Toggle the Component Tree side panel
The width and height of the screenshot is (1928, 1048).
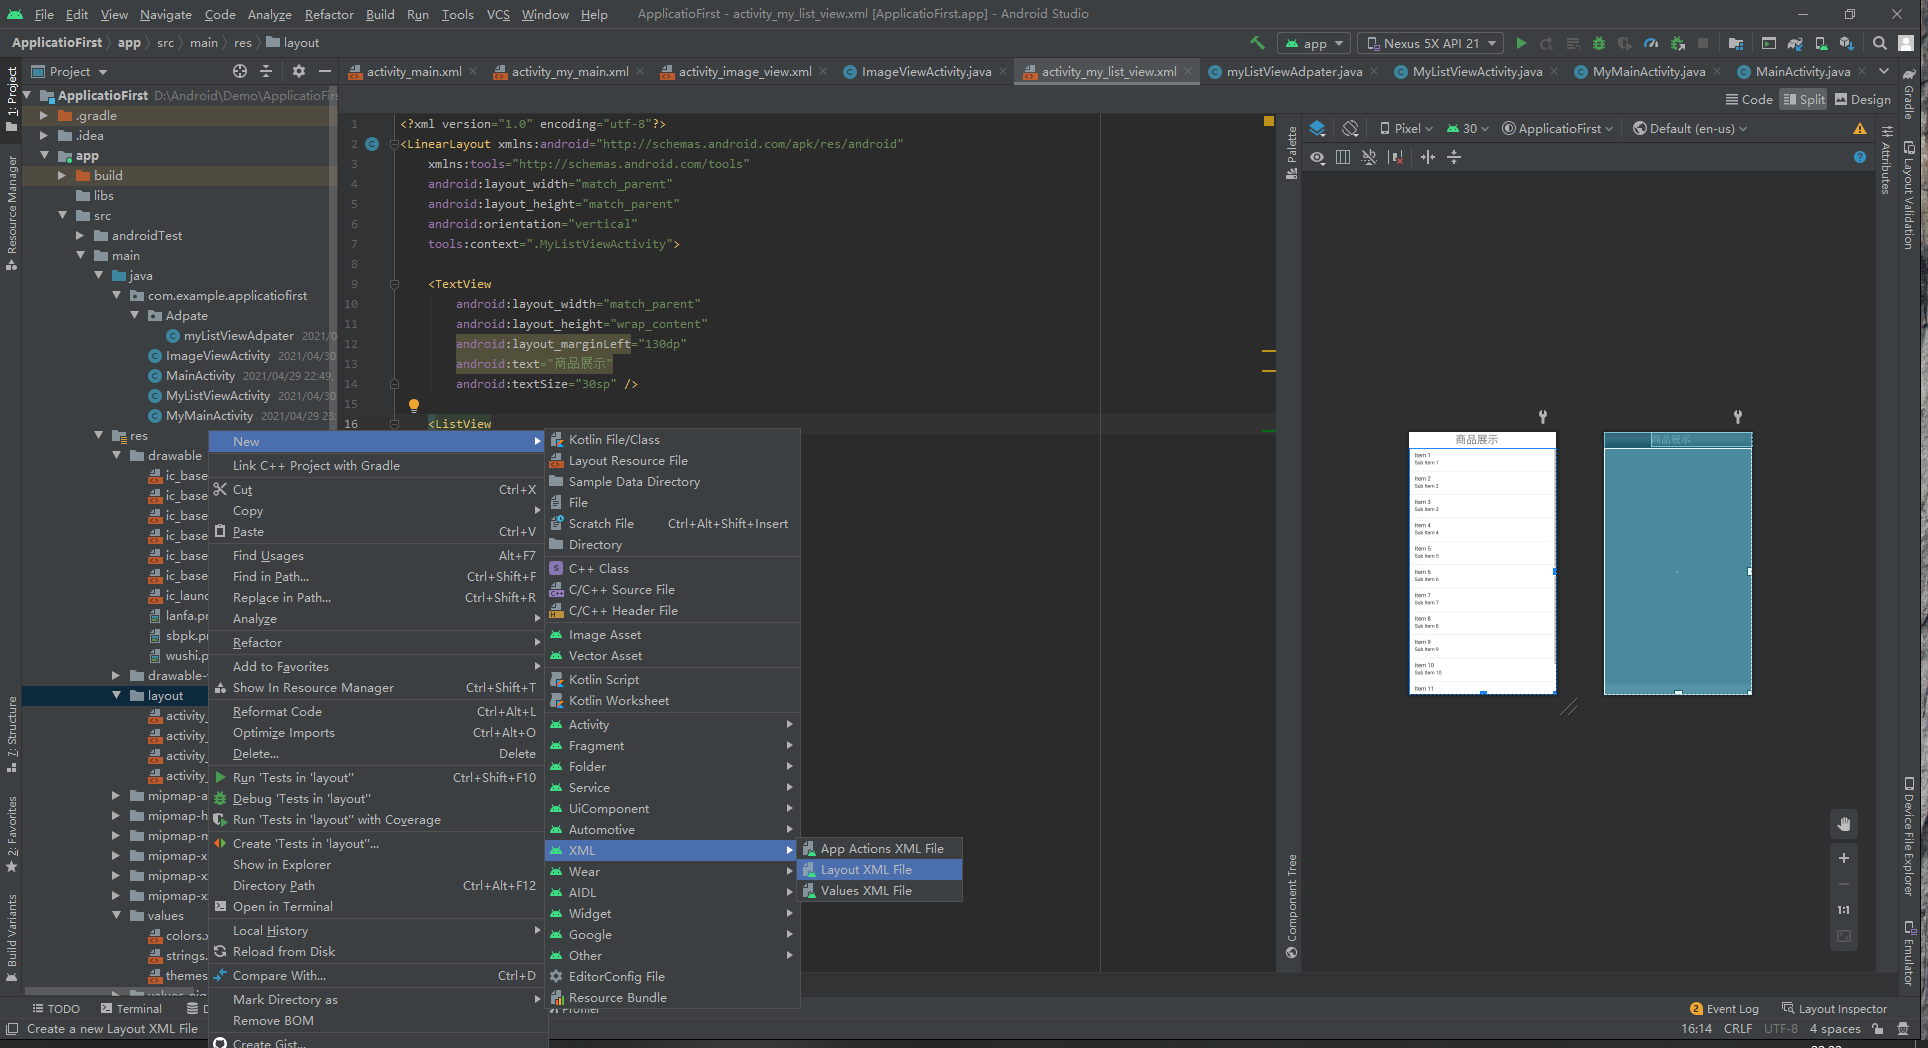pyautogui.click(x=1291, y=906)
